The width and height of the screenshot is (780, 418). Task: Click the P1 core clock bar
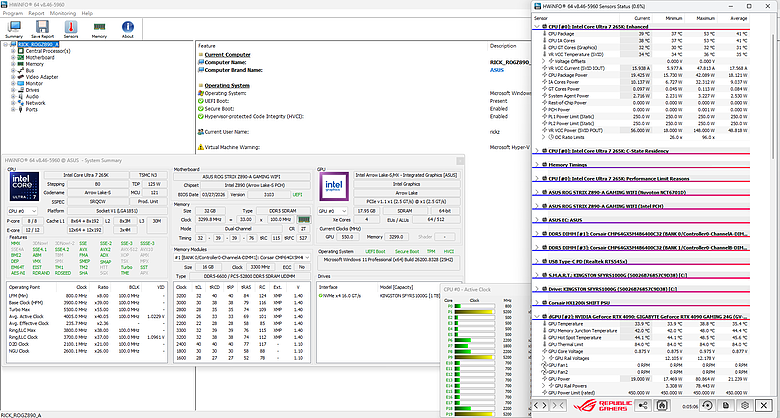476,312
